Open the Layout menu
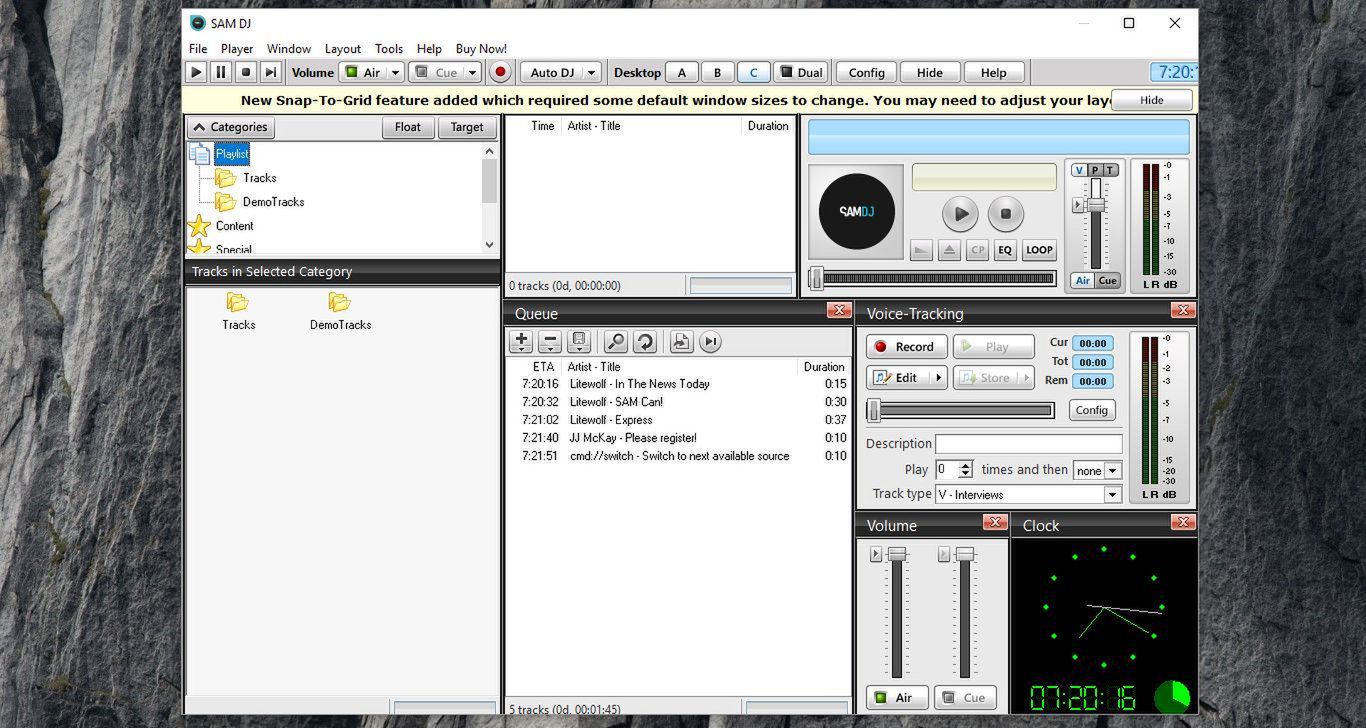The width and height of the screenshot is (1366, 728). [343, 49]
